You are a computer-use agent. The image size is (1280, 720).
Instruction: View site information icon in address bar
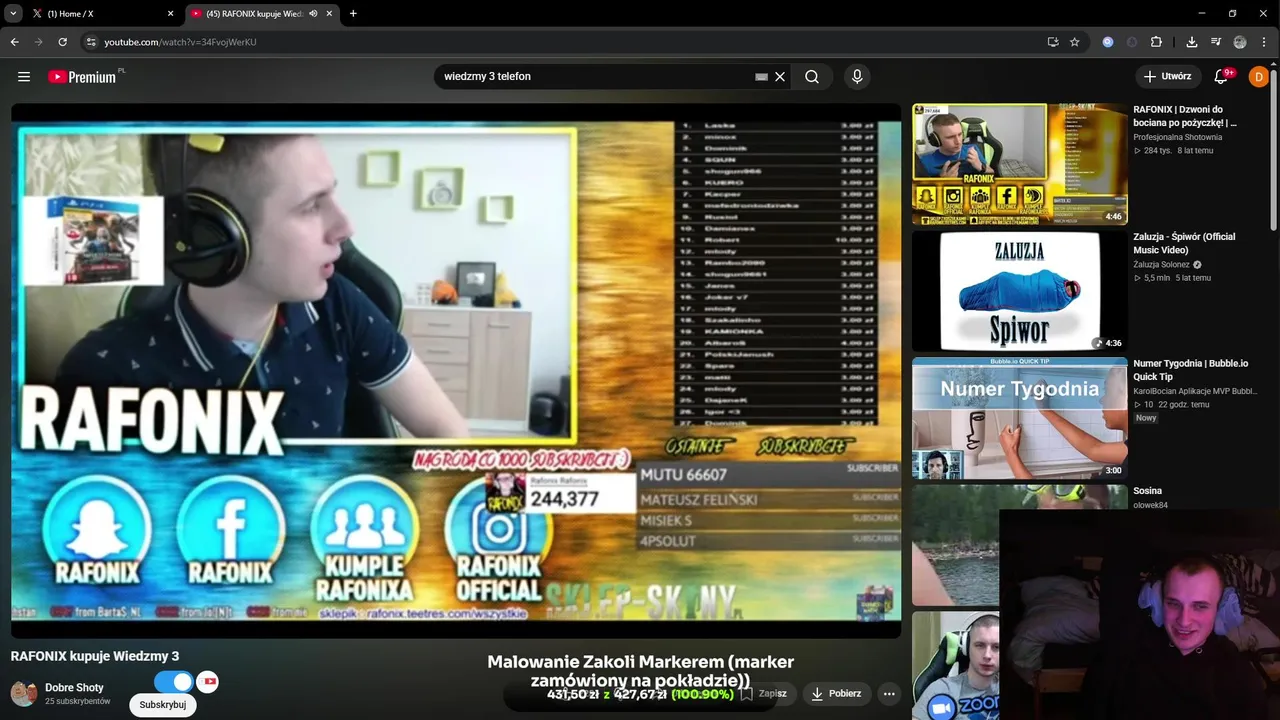[91, 42]
